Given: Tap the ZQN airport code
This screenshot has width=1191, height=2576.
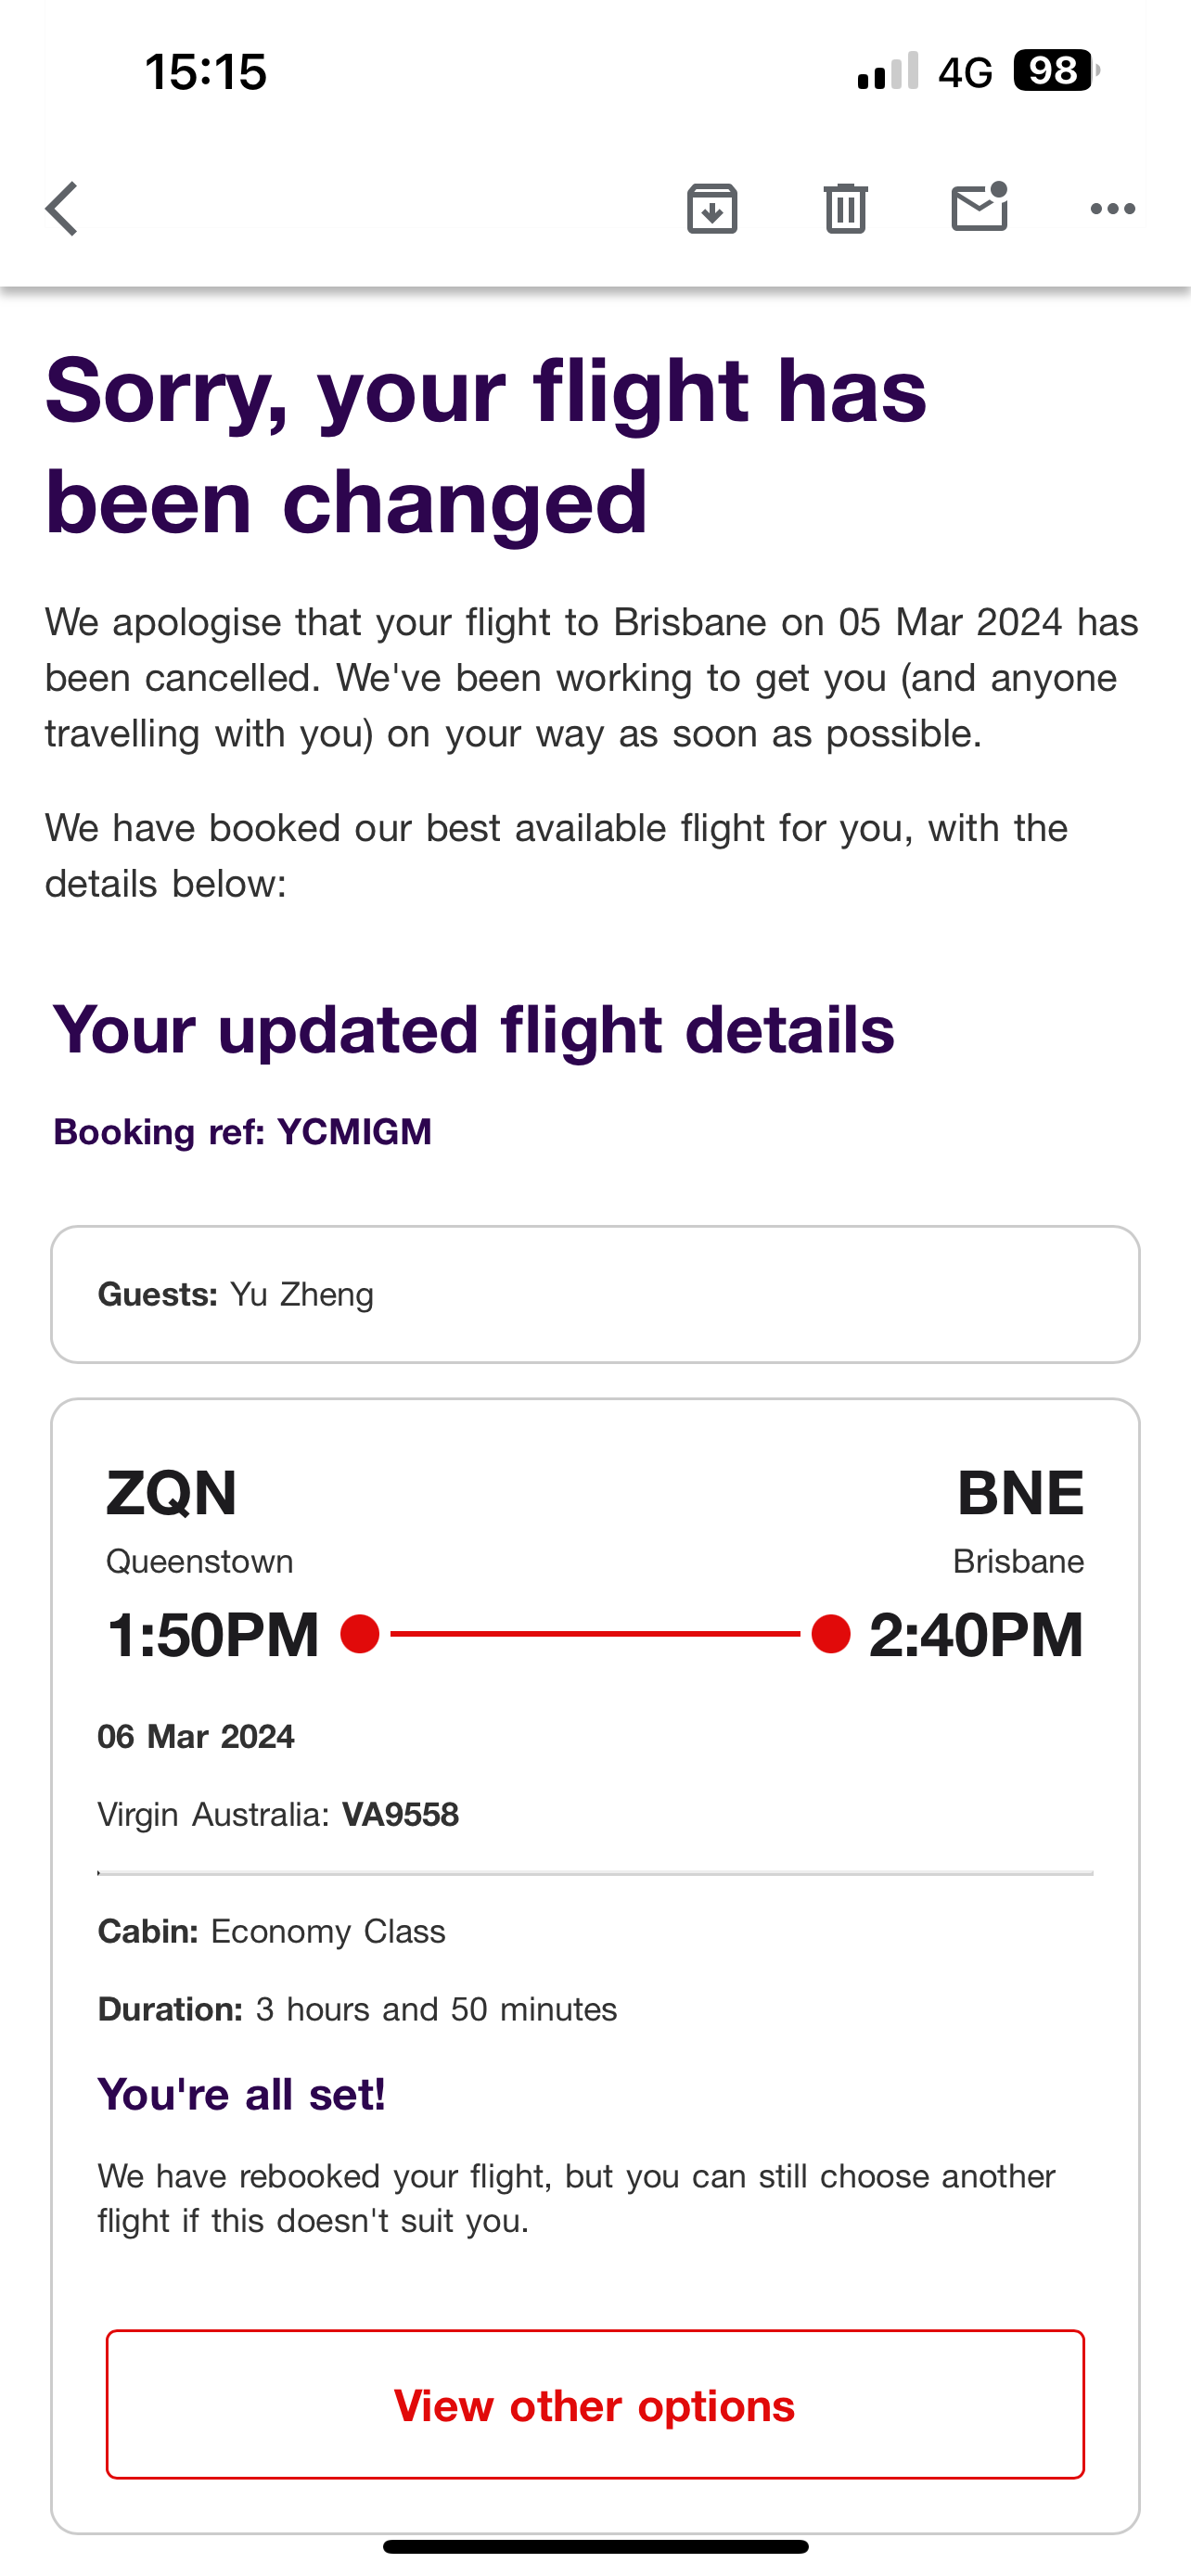Looking at the screenshot, I should coord(171,1493).
